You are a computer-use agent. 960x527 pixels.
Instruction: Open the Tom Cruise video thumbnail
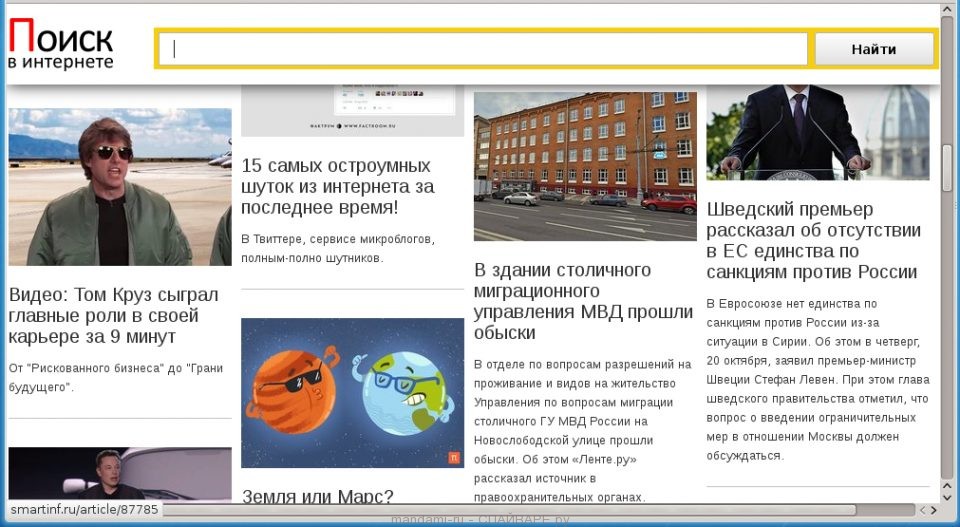coord(120,187)
